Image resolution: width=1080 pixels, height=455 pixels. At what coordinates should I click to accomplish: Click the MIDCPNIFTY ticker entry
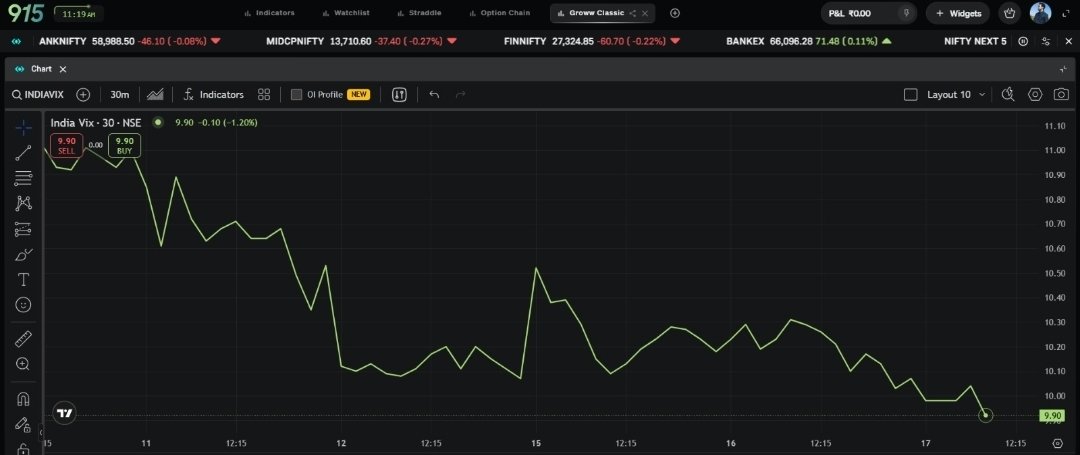362,41
